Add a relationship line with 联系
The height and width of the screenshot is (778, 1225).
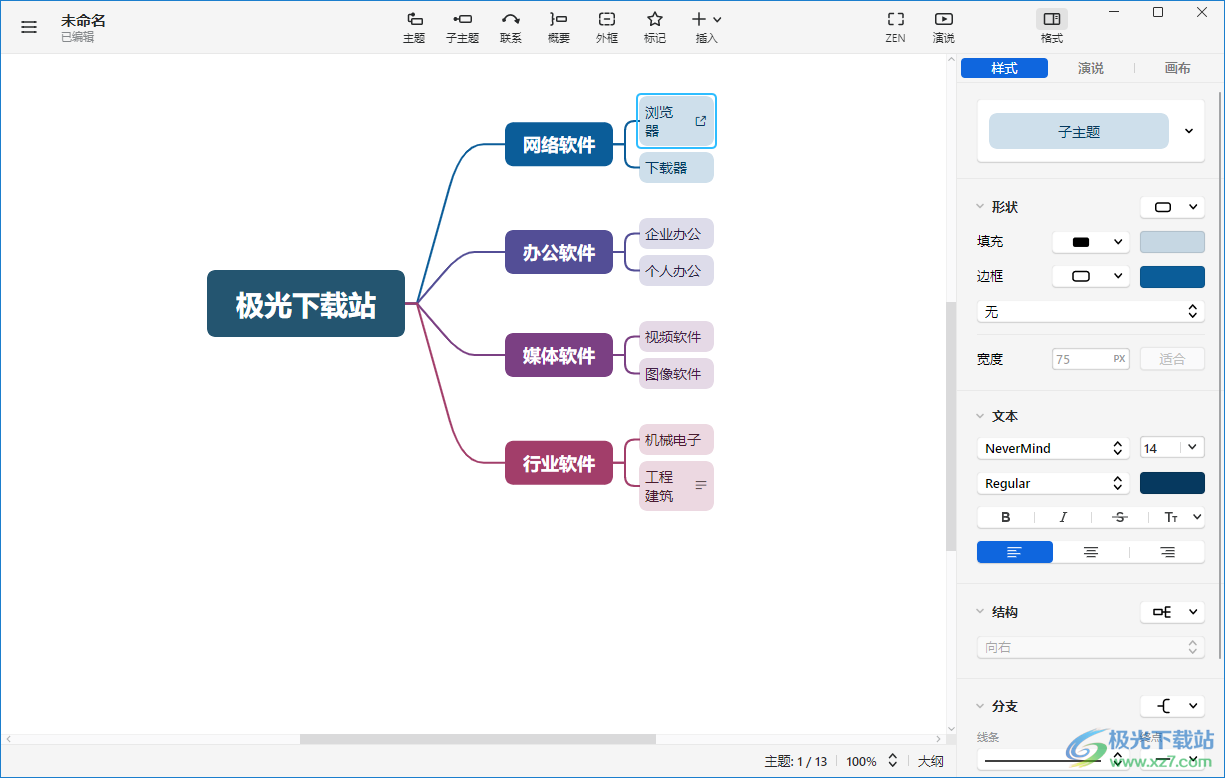[x=511, y=27]
